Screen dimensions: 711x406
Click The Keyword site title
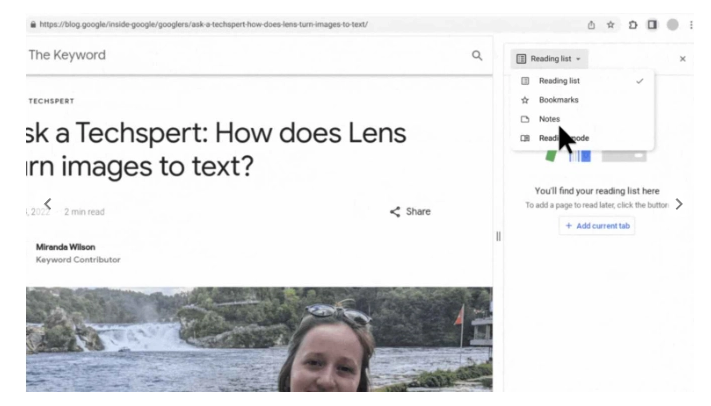coord(67,55)
